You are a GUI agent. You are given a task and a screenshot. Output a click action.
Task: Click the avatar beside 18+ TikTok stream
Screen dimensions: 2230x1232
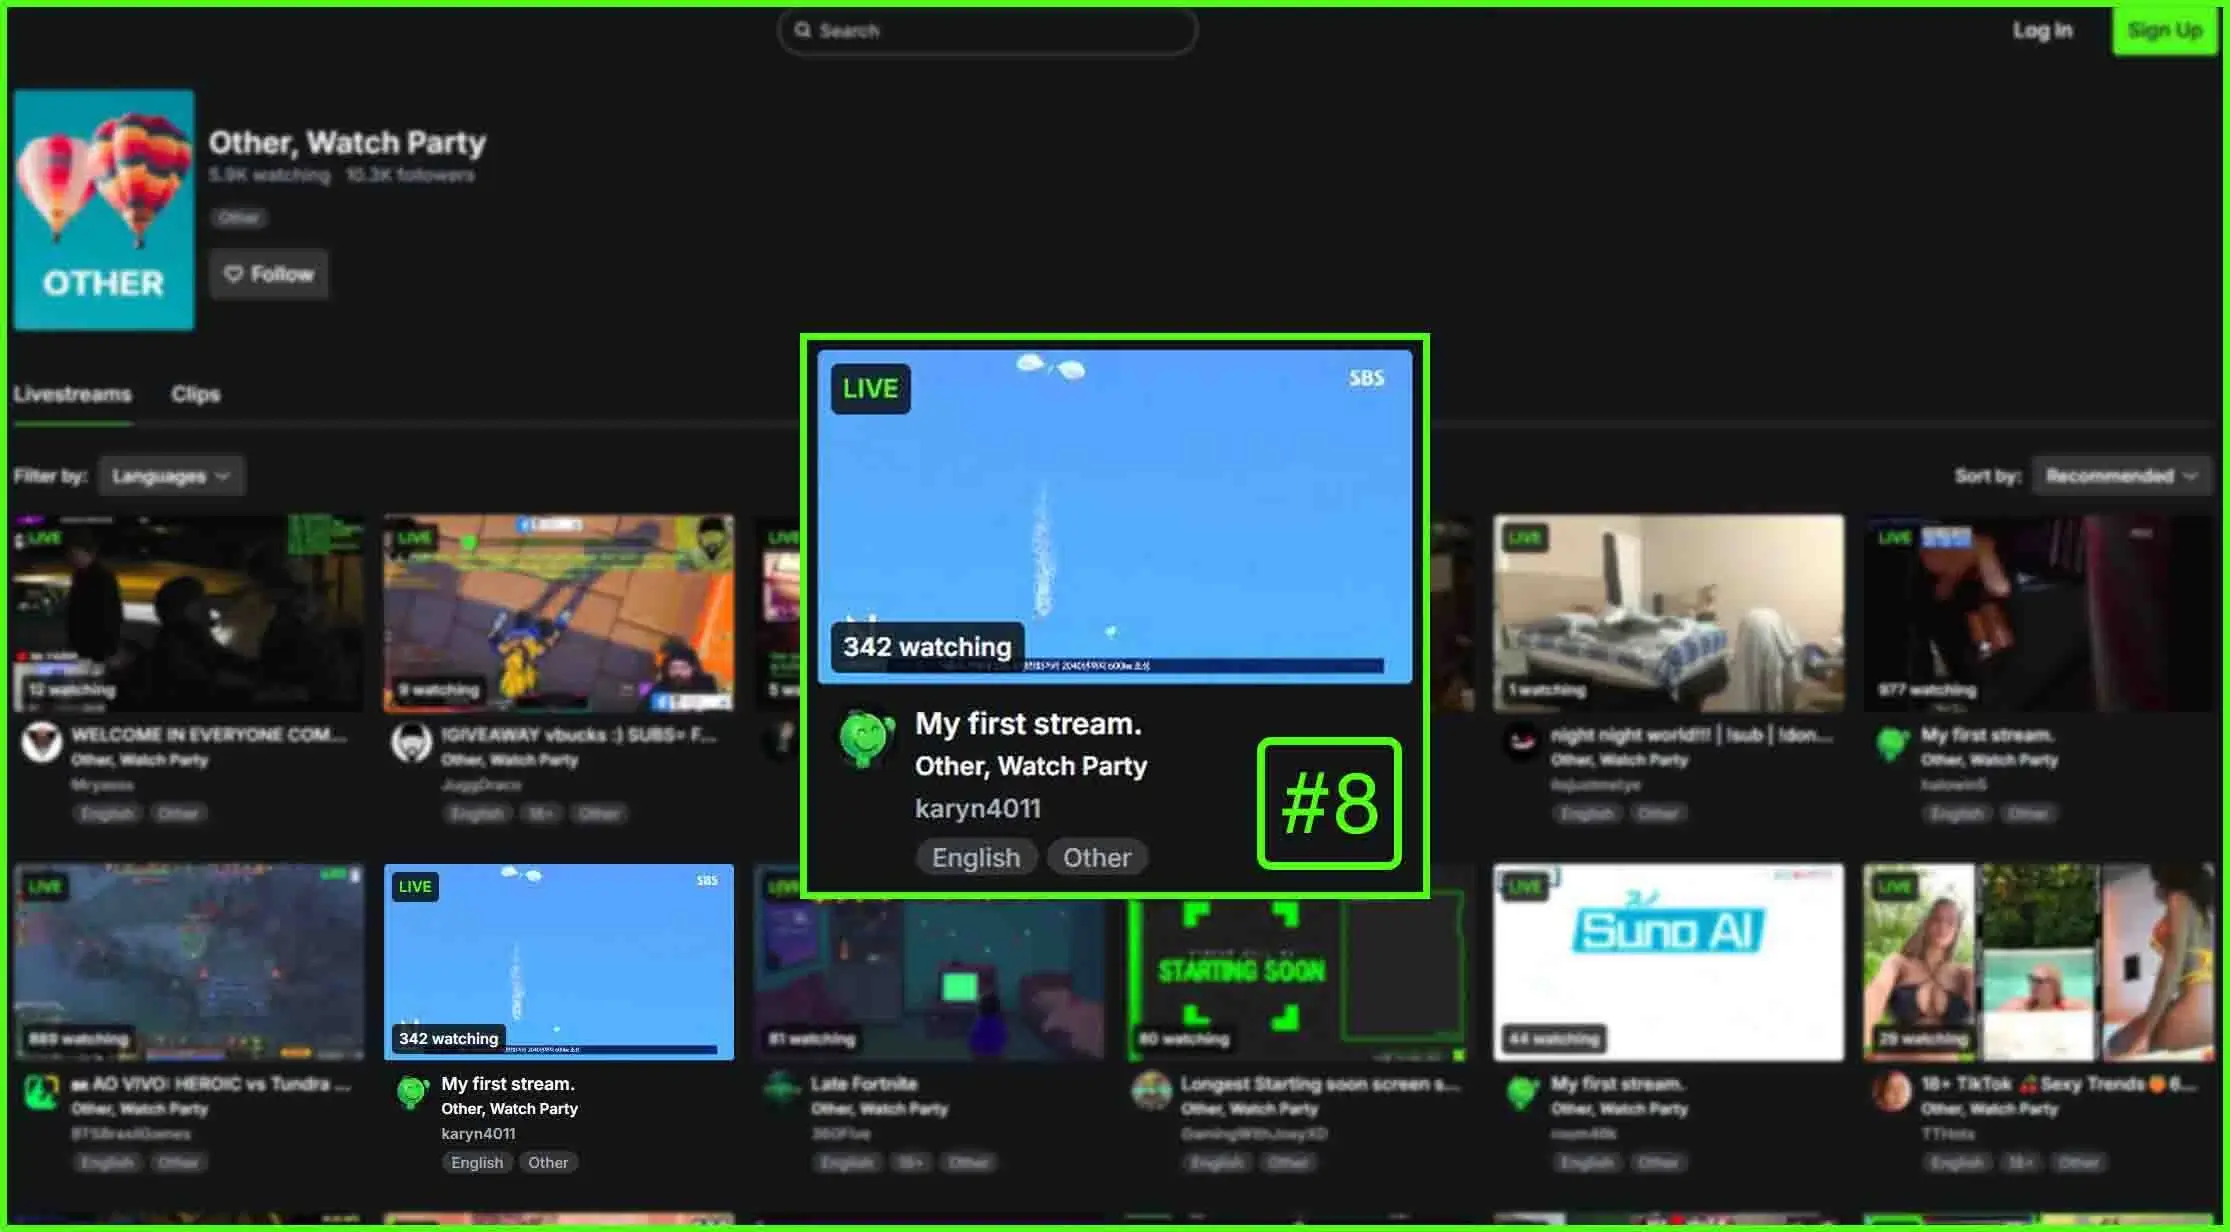1891,1092
